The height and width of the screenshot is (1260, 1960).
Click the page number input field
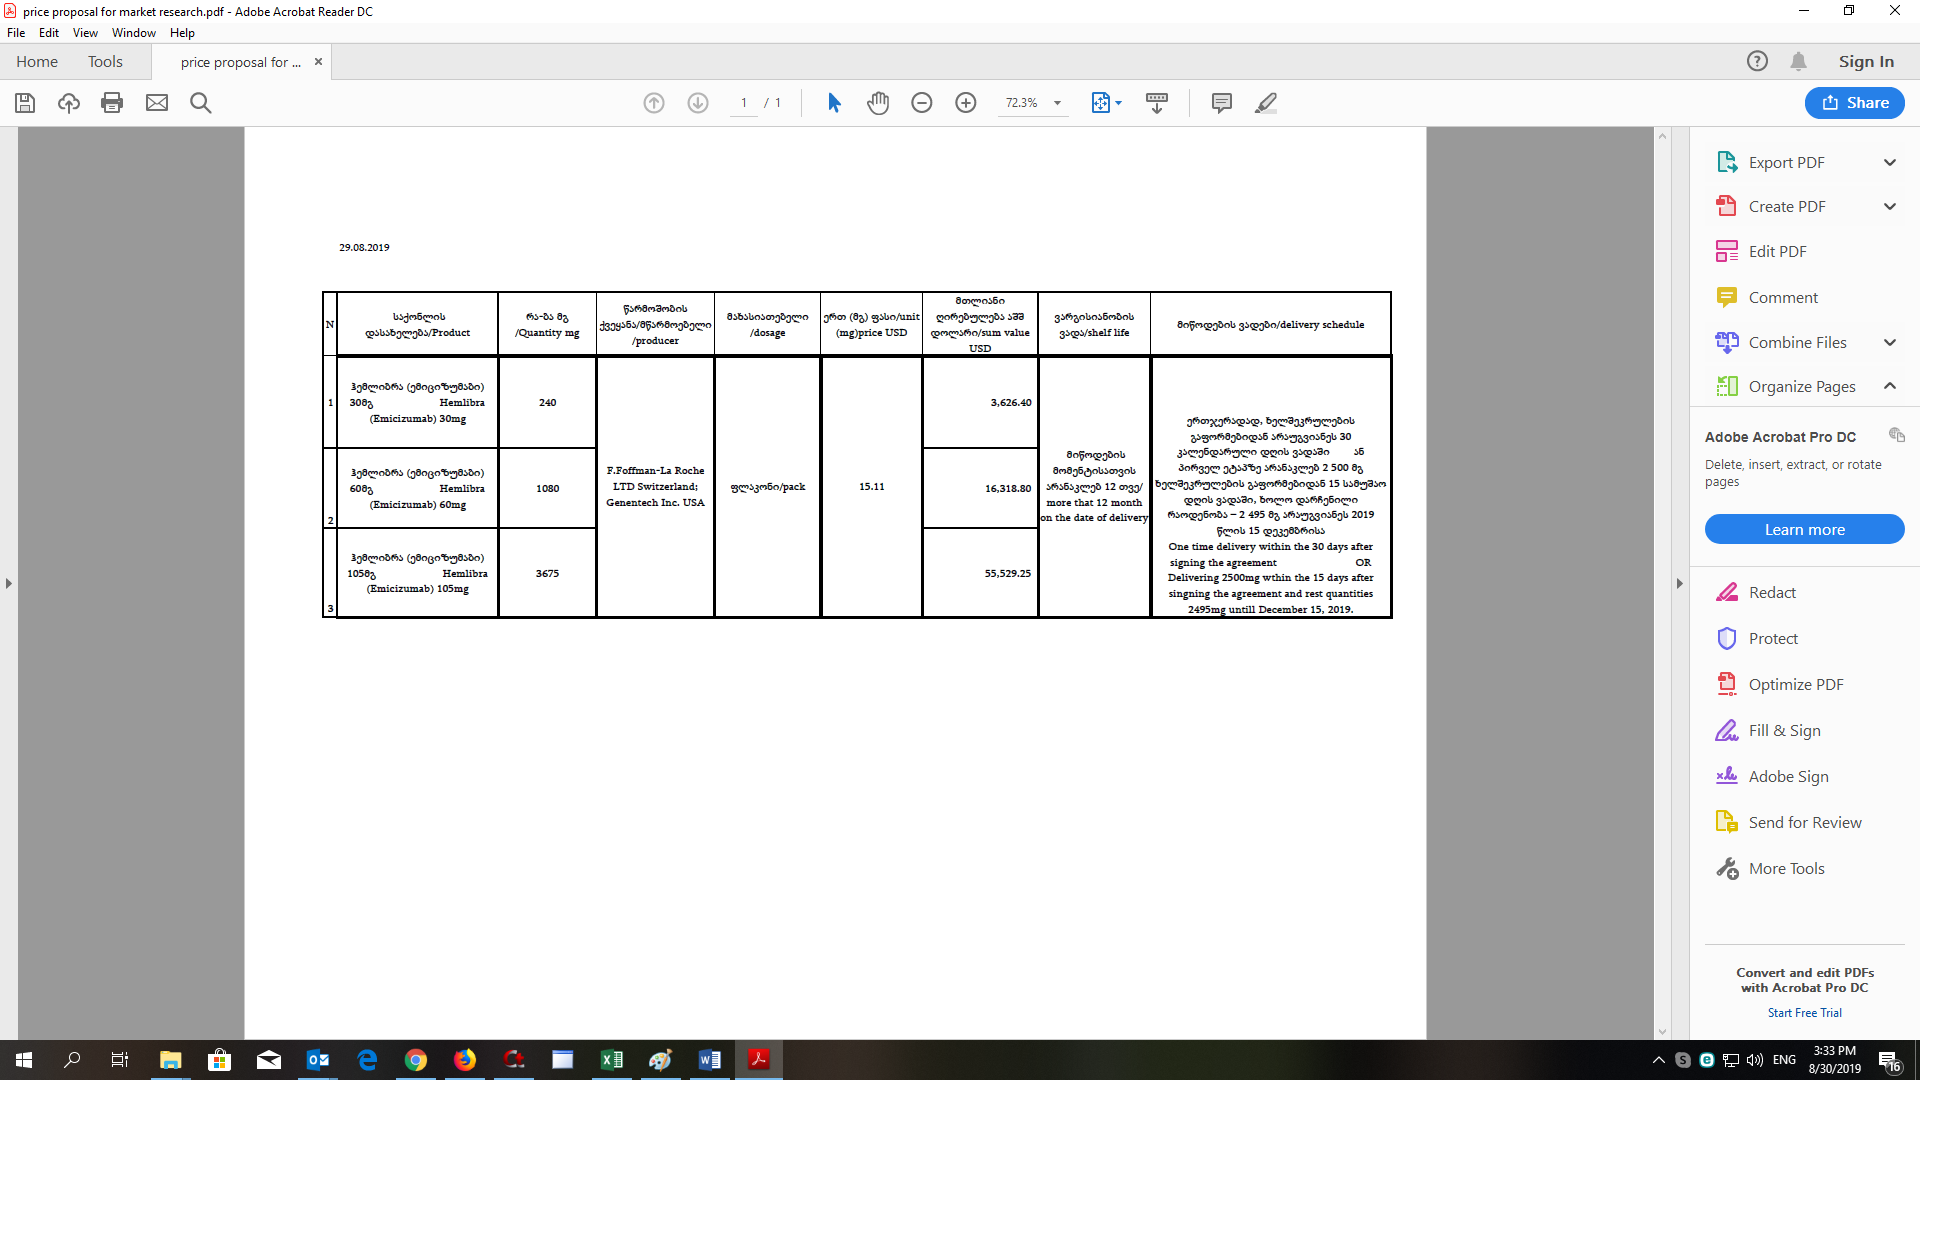(x=744, y=103)
